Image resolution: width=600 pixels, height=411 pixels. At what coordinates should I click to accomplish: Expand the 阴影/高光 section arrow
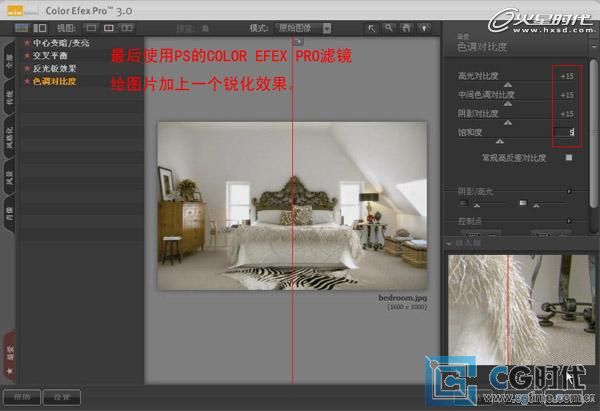[x=569, y=191]
